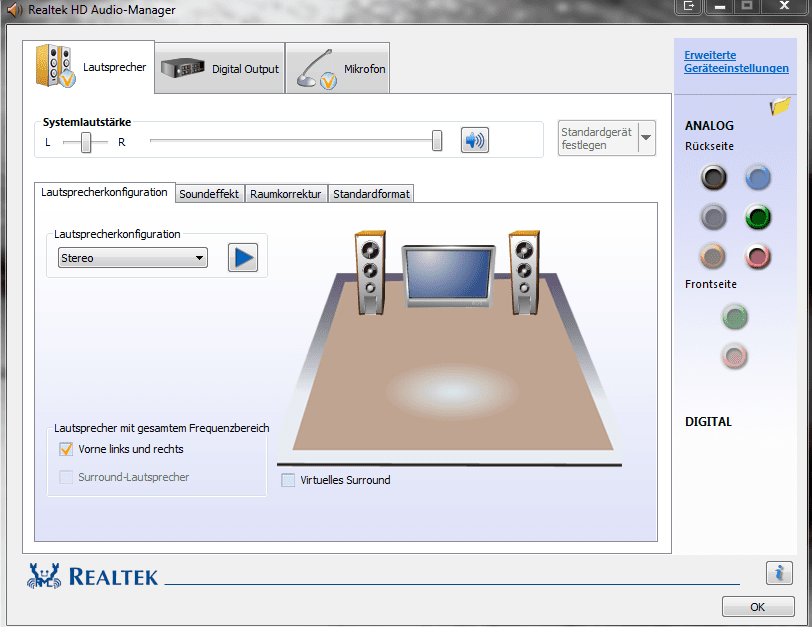
Task: Mute system volume with the speaker button
Action: click(474, 140)
